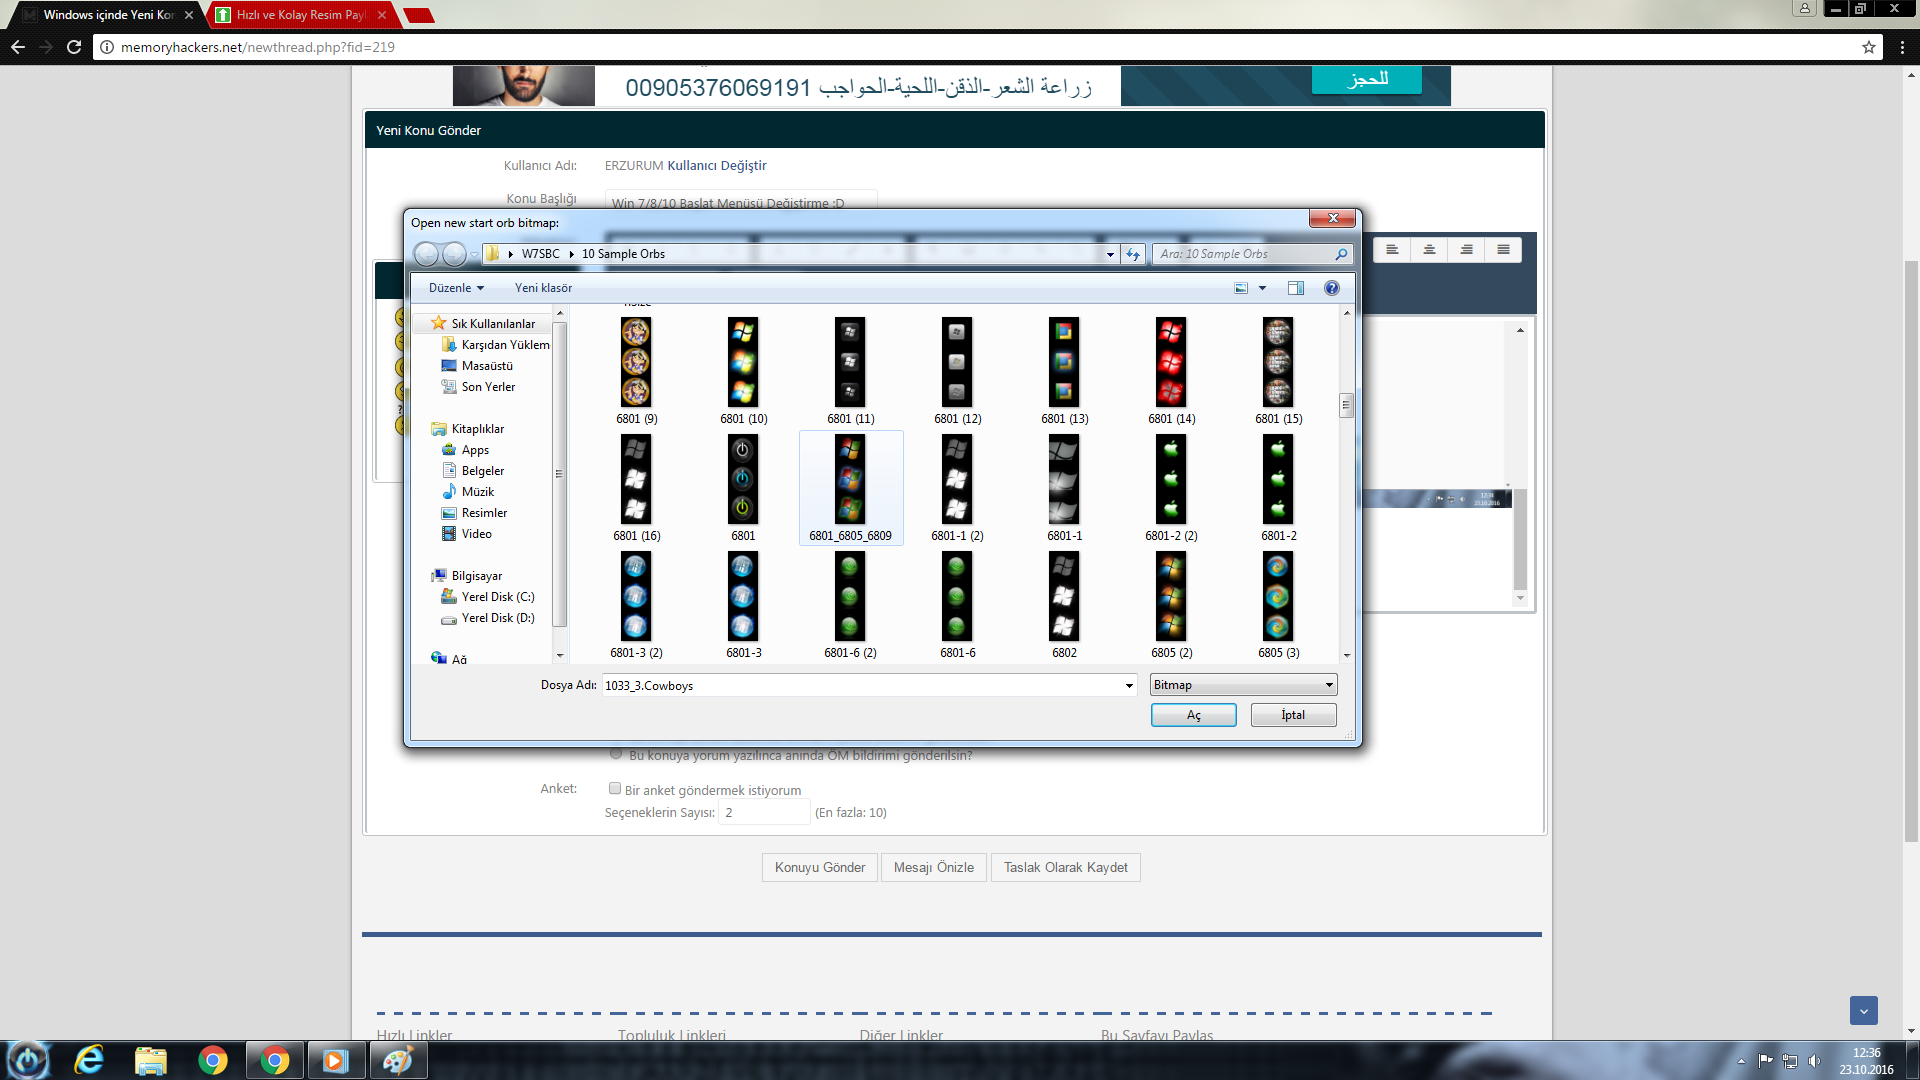Toggle the preview pane button
Viewport: 1920px width, 1080px height.
[x=1296, y=288]
